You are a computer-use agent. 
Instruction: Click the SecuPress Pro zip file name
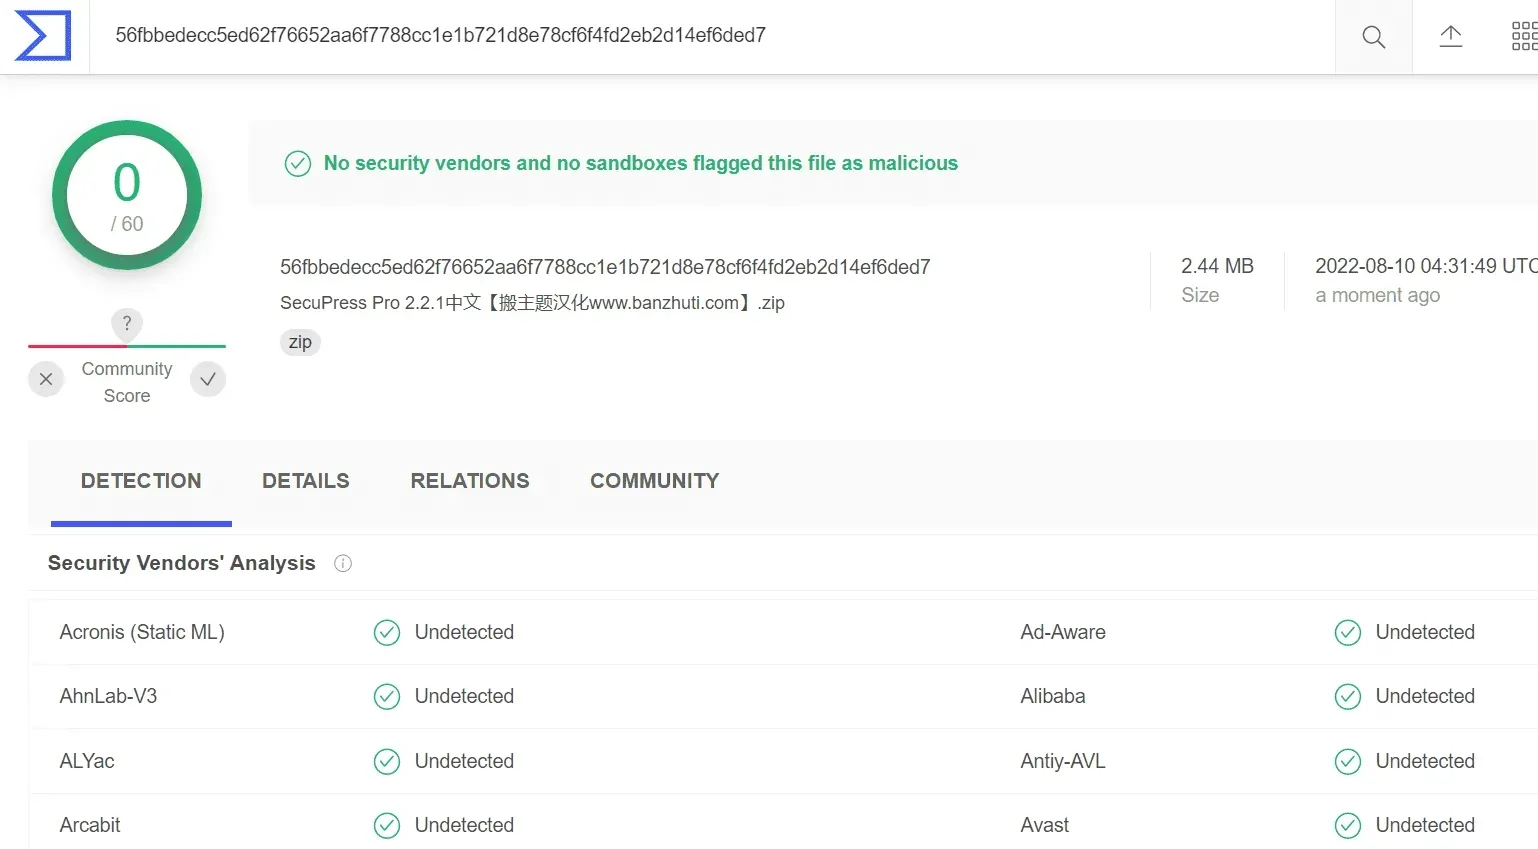(532, 303)
